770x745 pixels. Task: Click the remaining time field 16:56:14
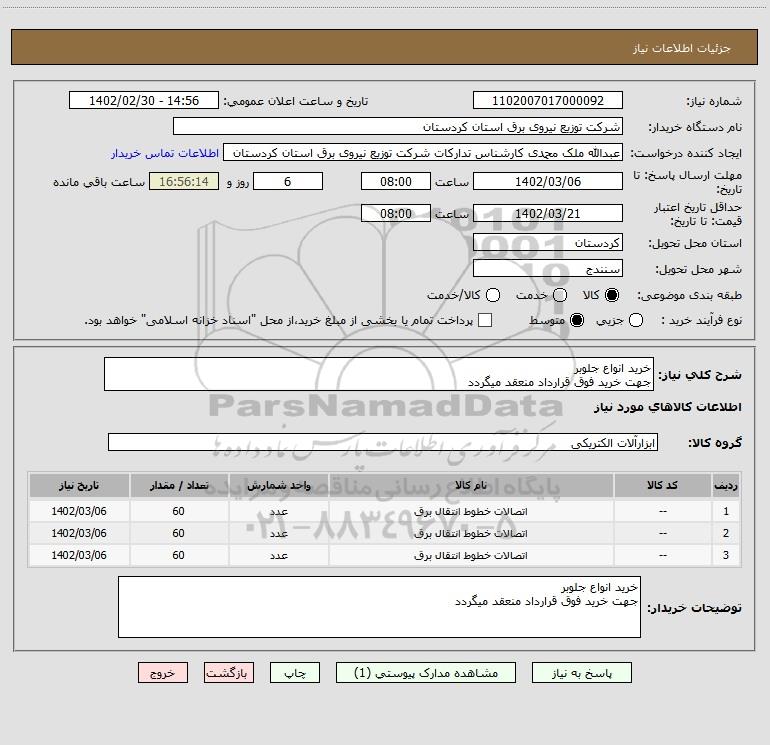184,181
